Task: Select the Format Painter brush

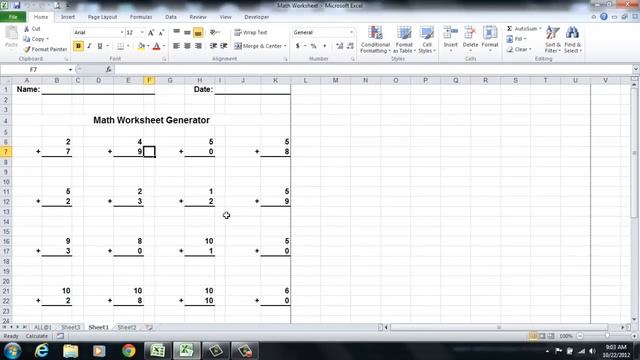Action: click(27, 49)
